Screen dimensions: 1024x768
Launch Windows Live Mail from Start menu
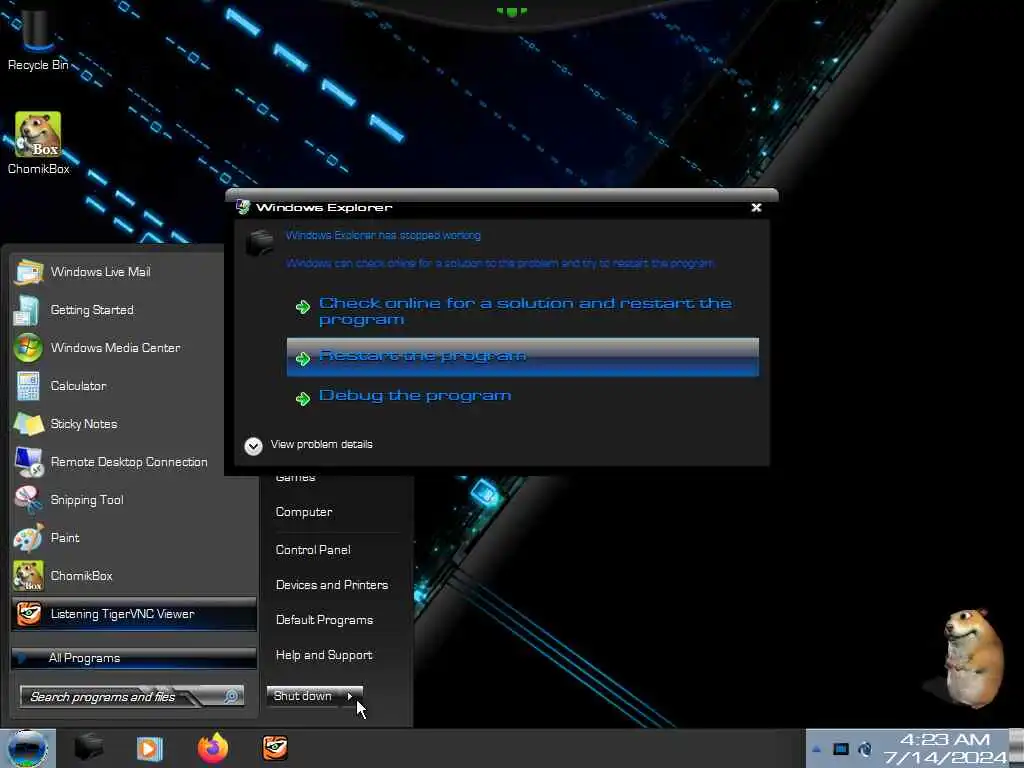click(x=134, y=272)
